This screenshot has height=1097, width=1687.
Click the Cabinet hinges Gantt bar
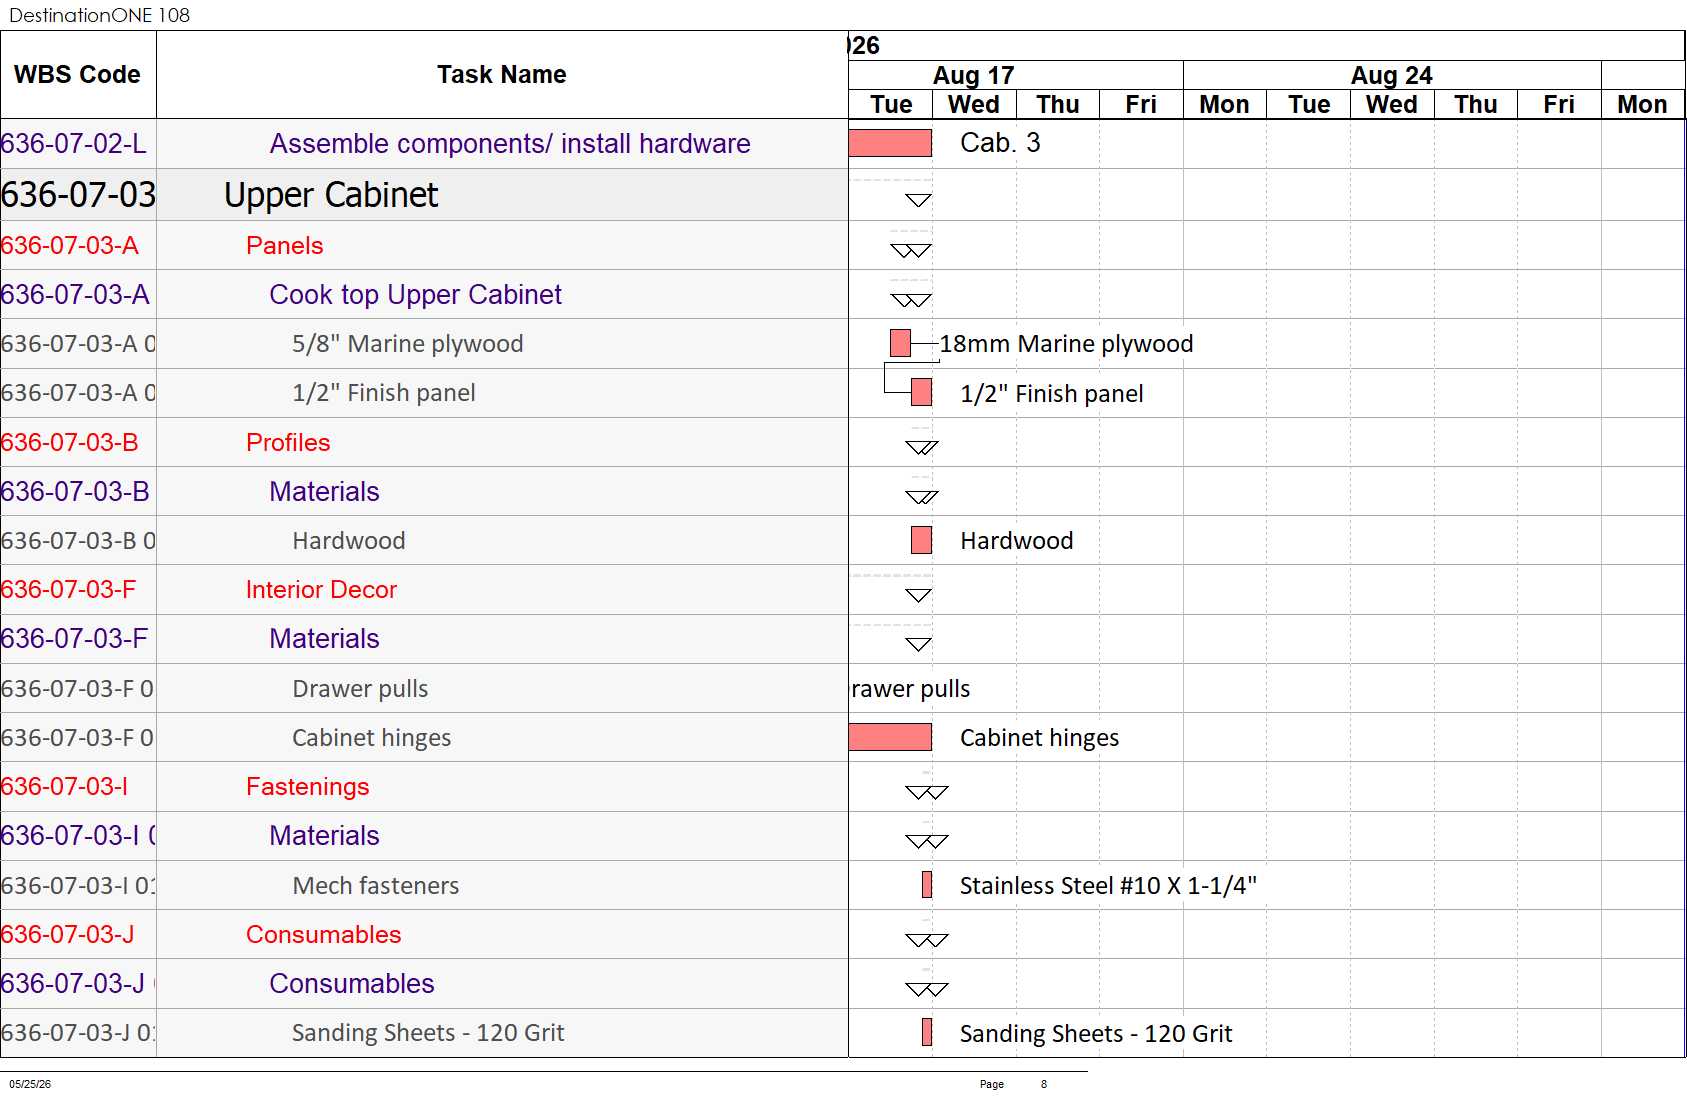pos(890,737)
